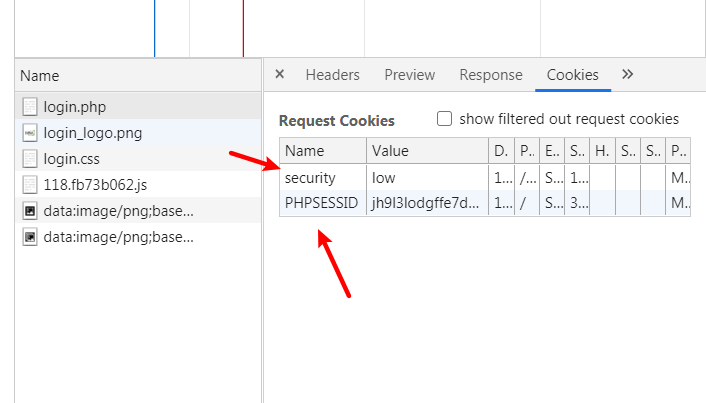Expand more tabs with double chevron
This screenshot has height=403, width=706.
(627, 74)
